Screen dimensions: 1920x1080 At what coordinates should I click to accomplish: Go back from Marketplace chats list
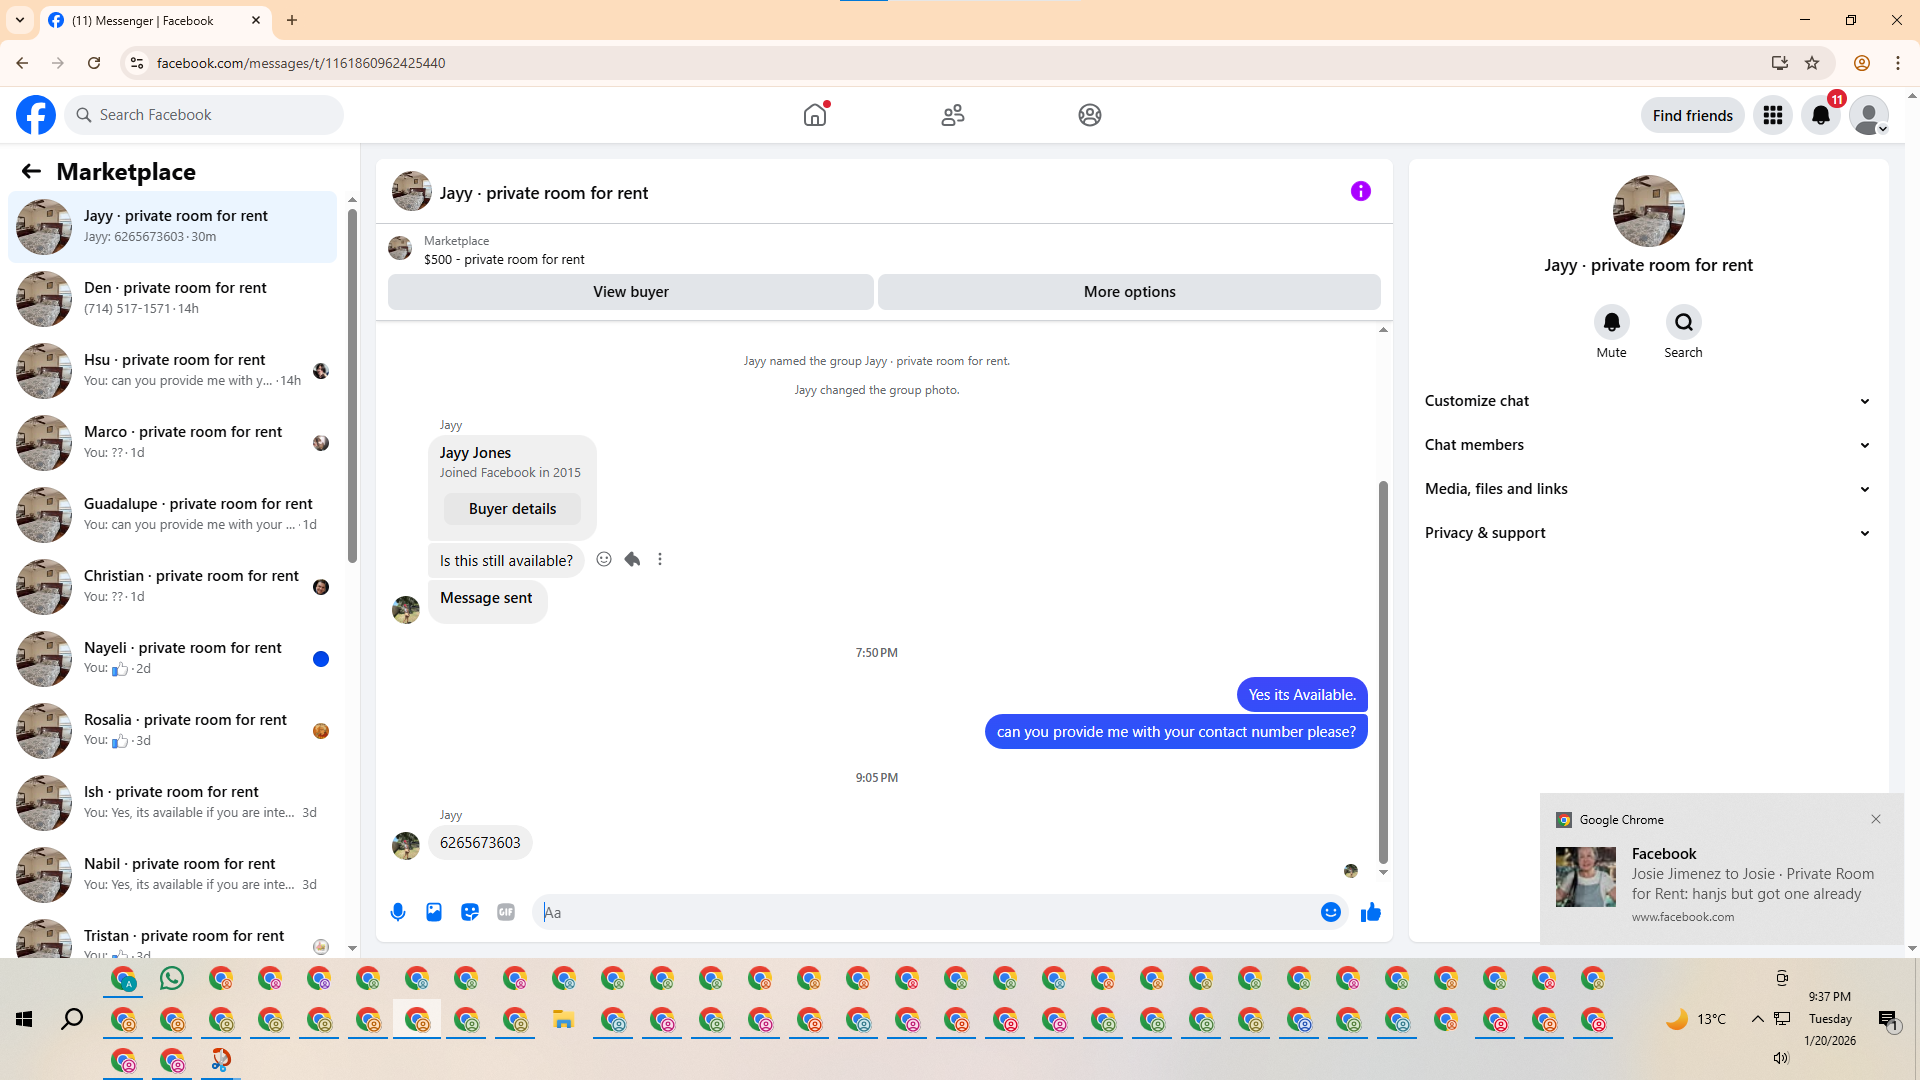pyautogui.click(x=31, y=171)
